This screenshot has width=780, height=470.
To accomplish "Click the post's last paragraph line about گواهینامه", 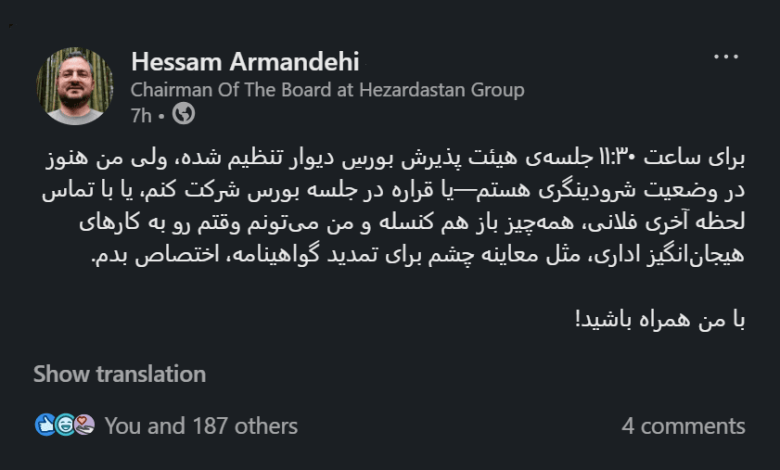I will point(420,256).
